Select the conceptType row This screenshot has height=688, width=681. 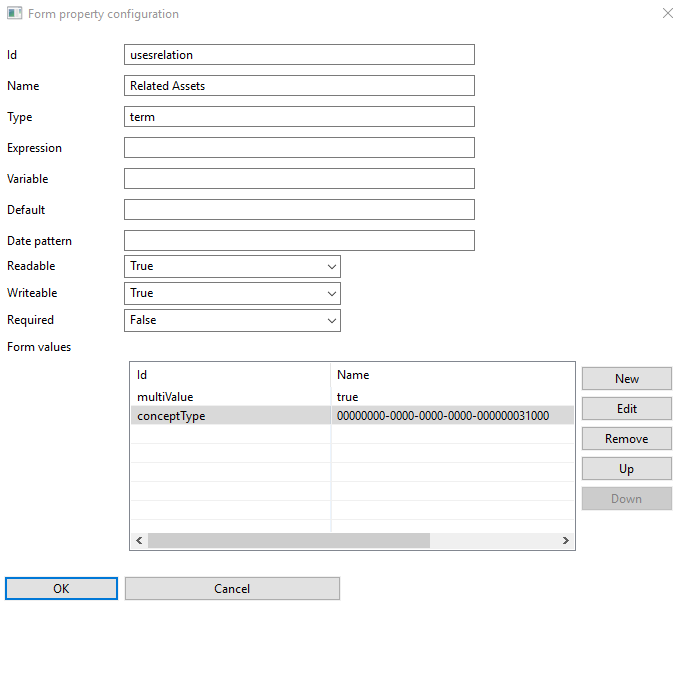[230, 416]
